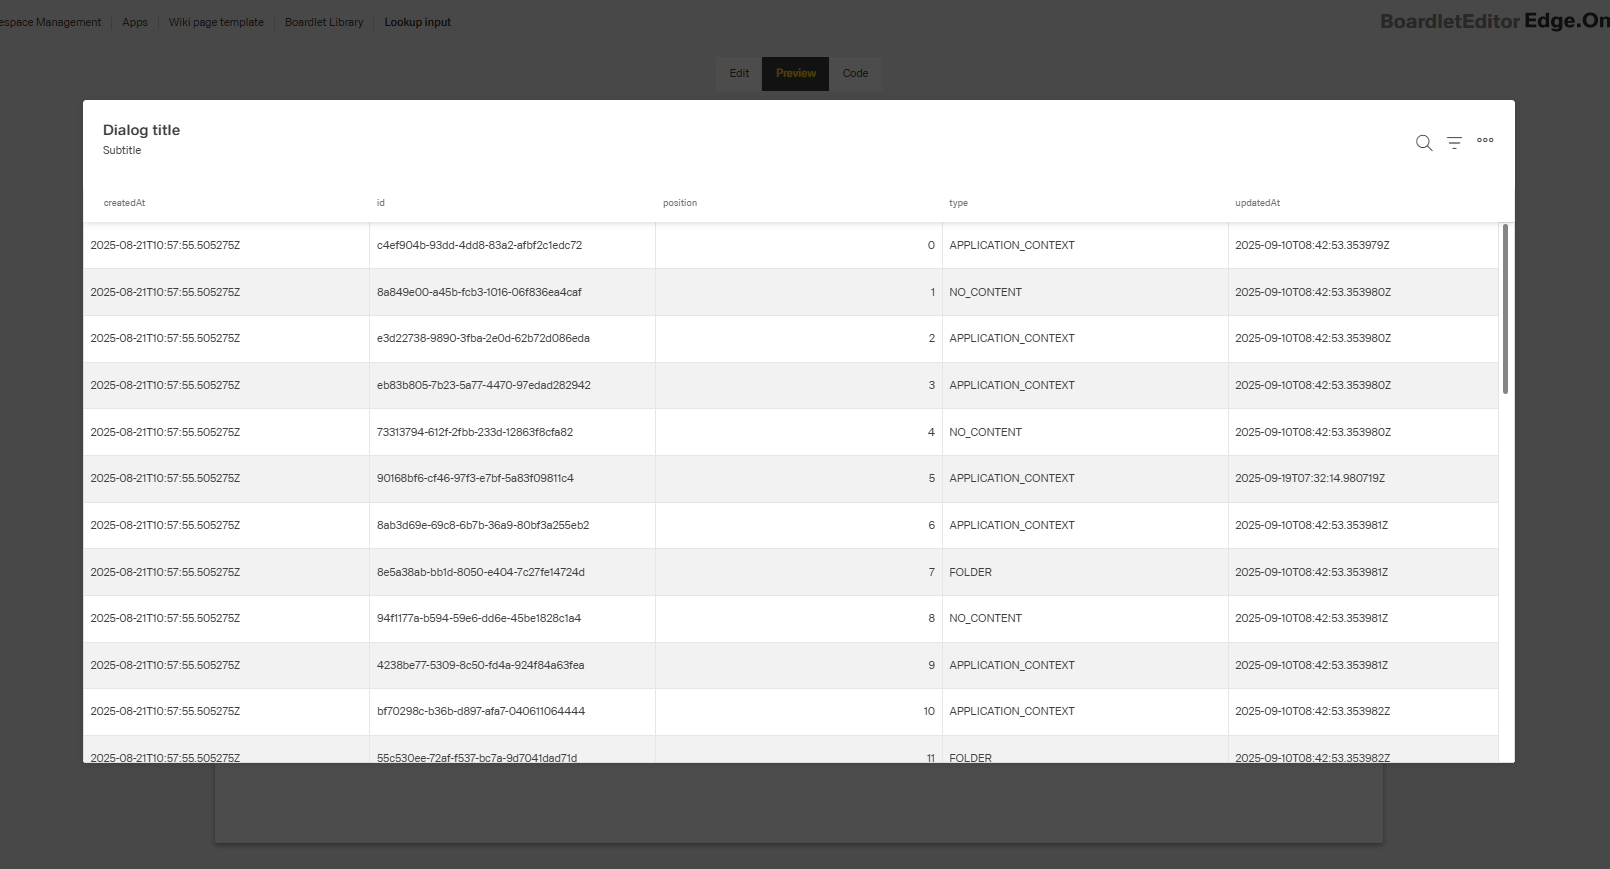Sort by type column header

point(958,203)
